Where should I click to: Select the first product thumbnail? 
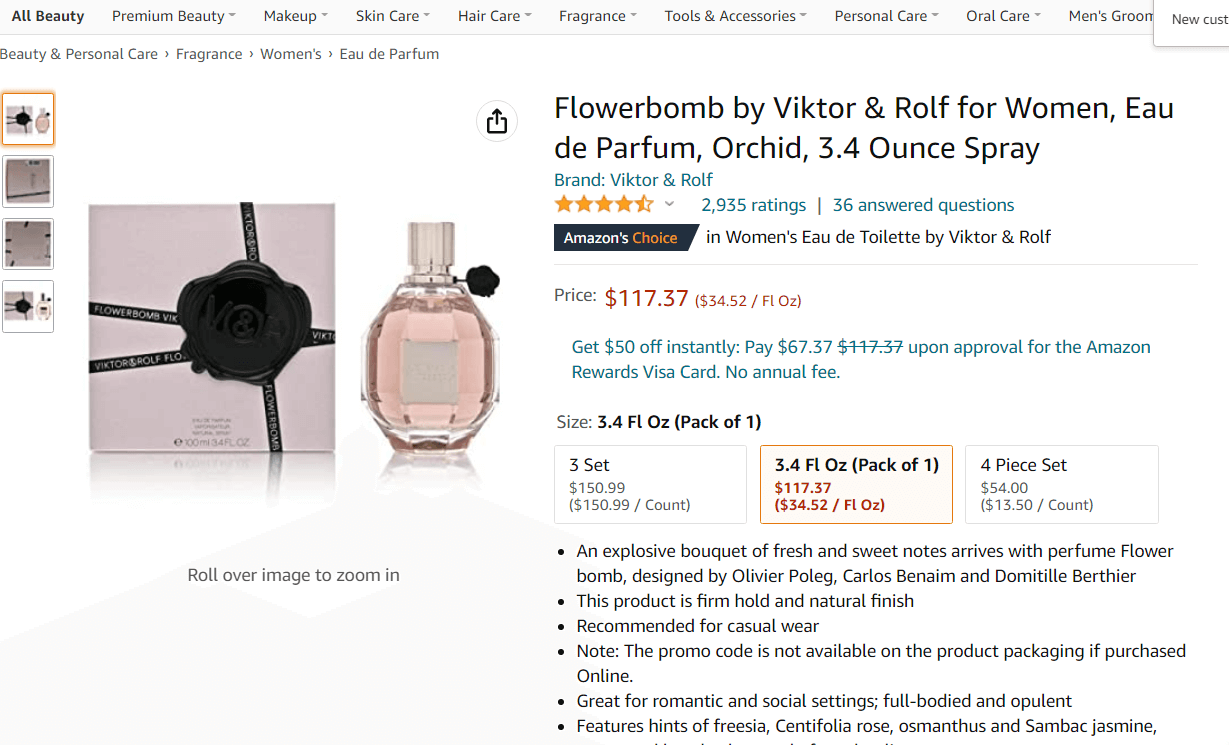tap(28, 119)
